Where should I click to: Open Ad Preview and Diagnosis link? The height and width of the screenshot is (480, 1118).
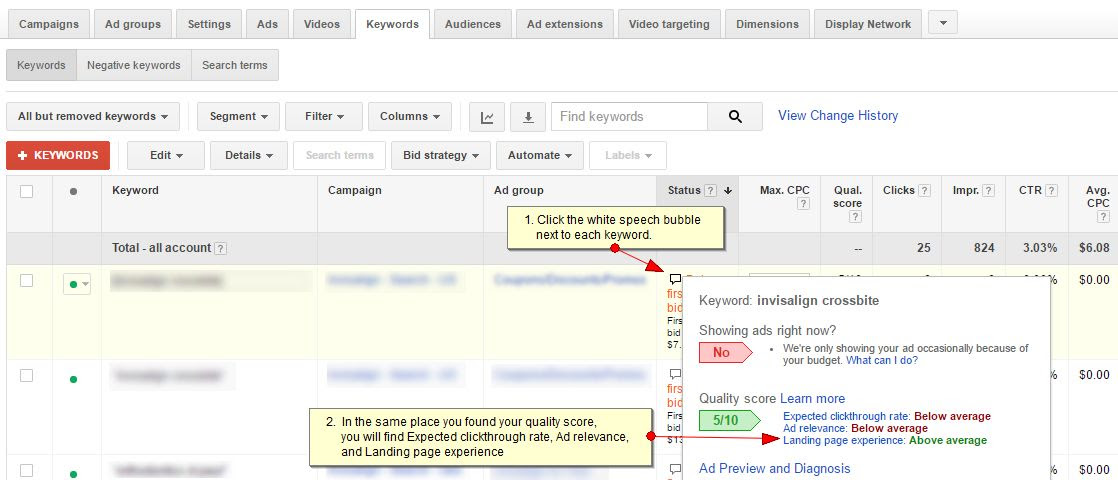point(774,469)
